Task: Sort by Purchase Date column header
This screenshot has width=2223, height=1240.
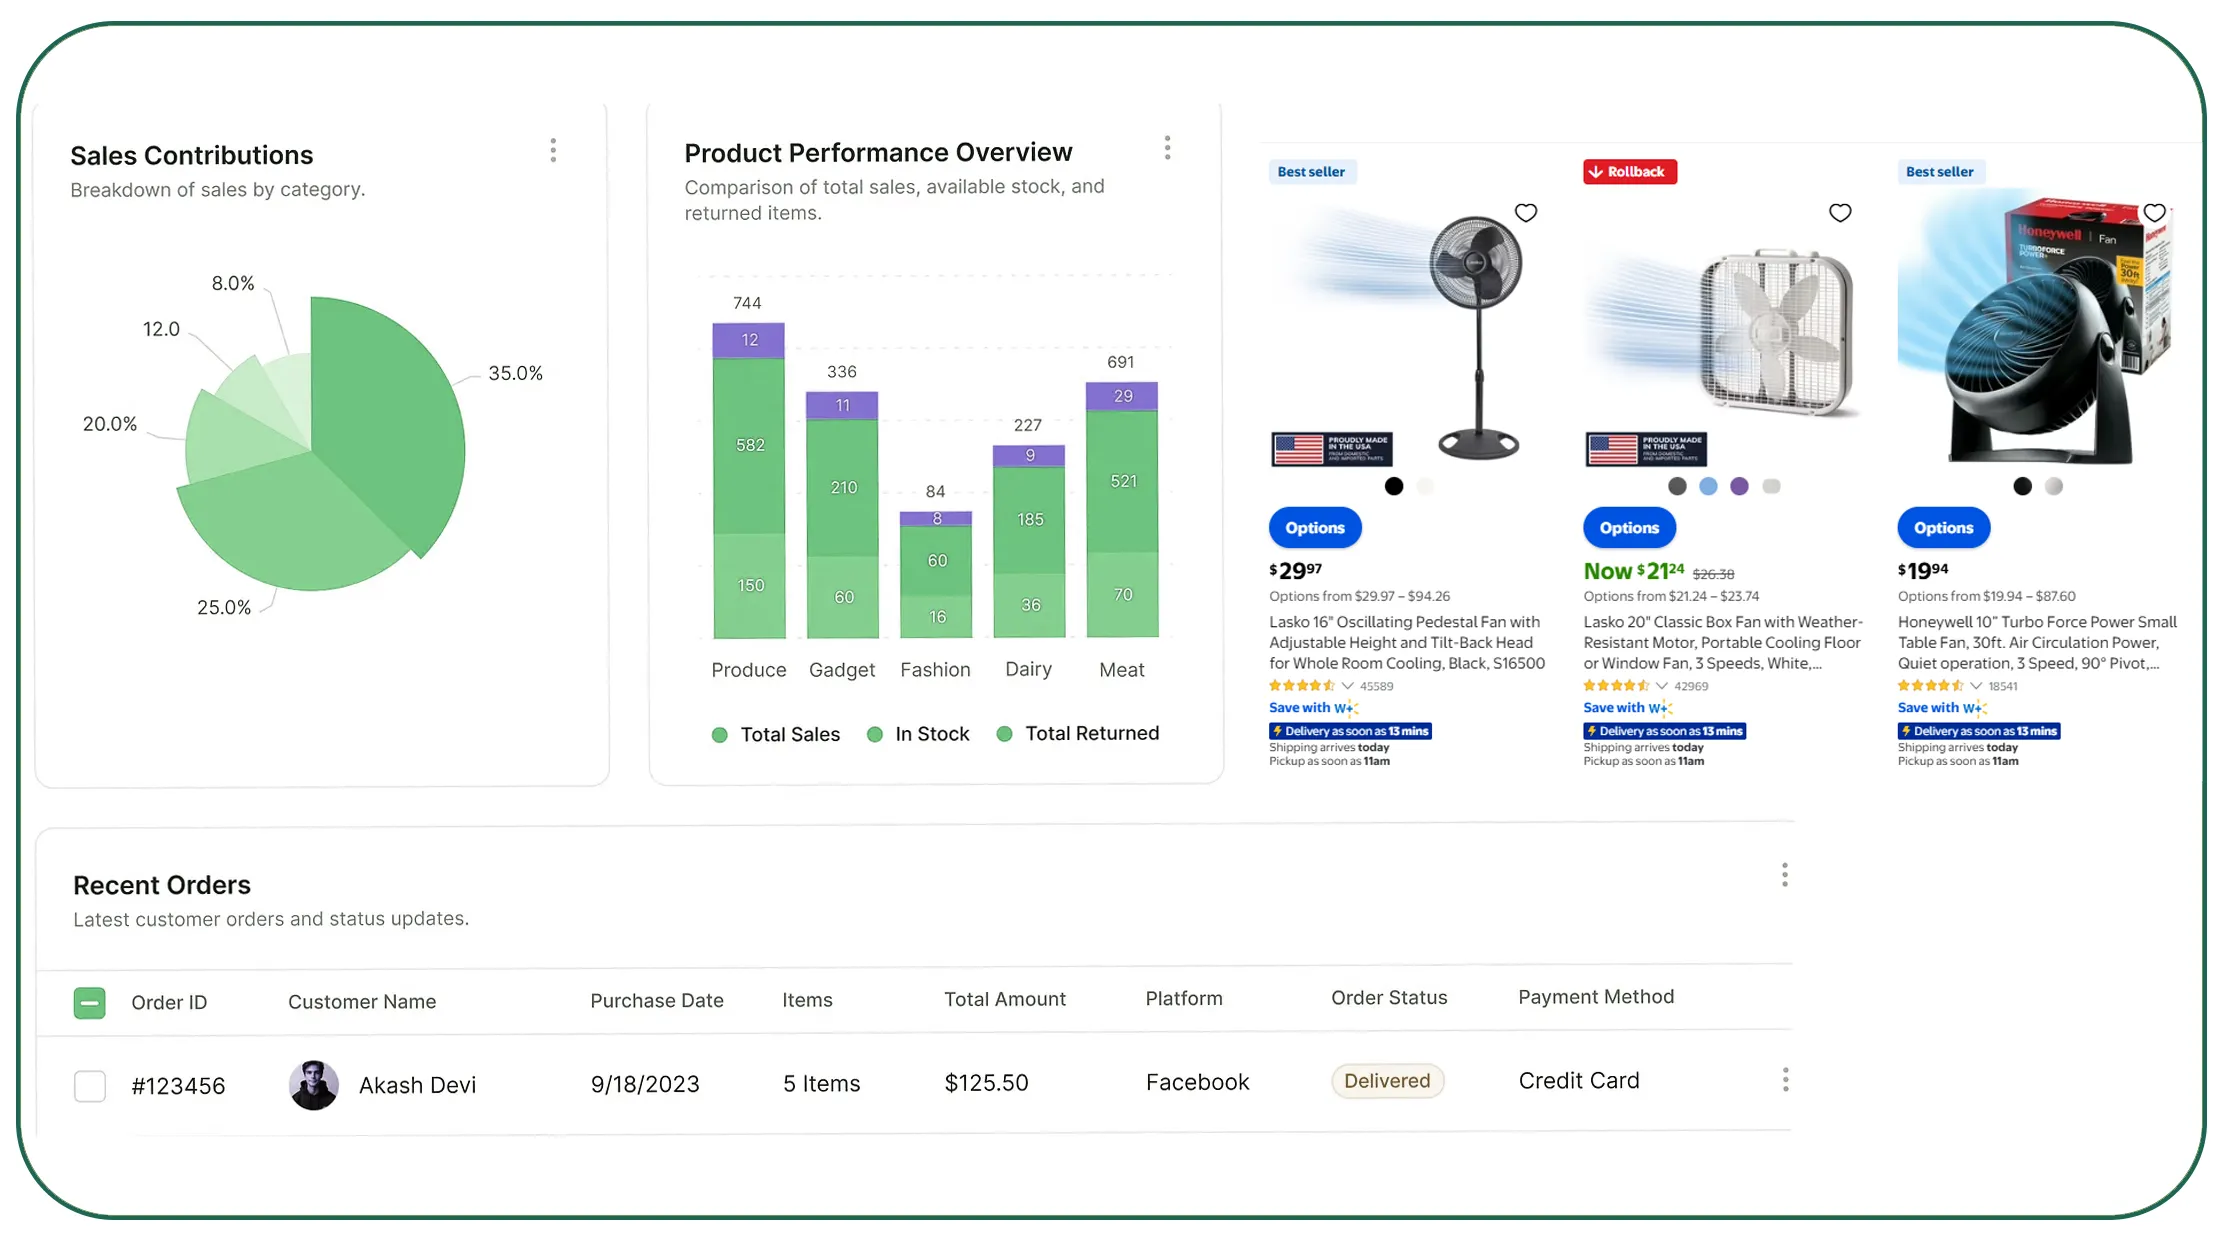Action: [657, 1001]
